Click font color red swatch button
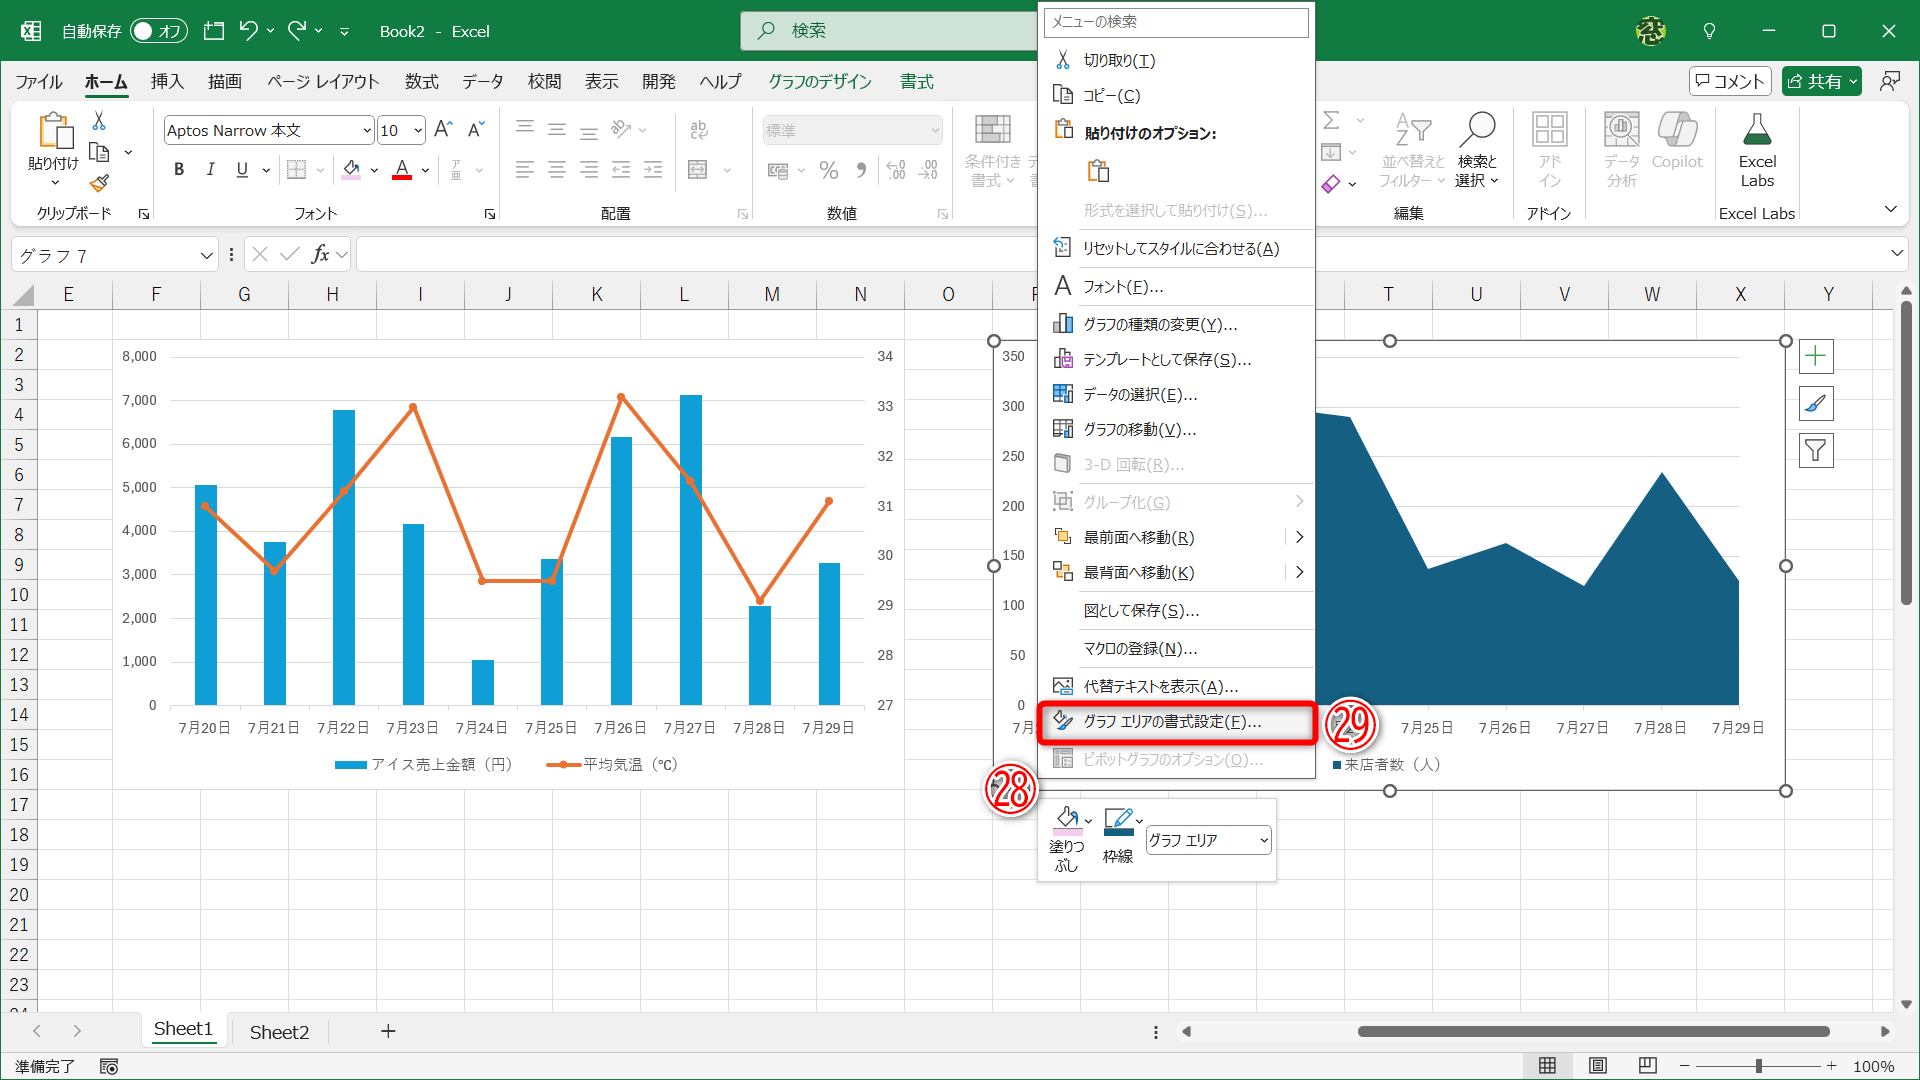The image size is (1920, 1080). pyautogui.click(x=402, y=170)
